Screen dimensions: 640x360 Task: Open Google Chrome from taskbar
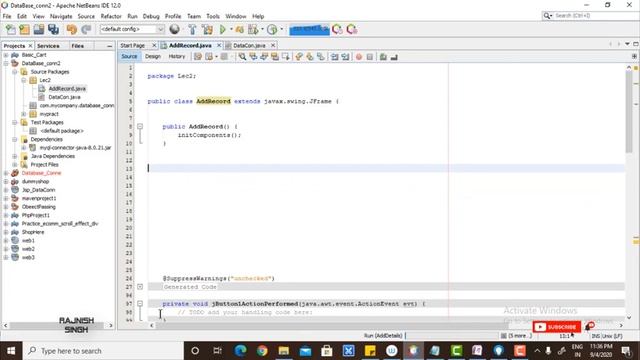(262, 351)
